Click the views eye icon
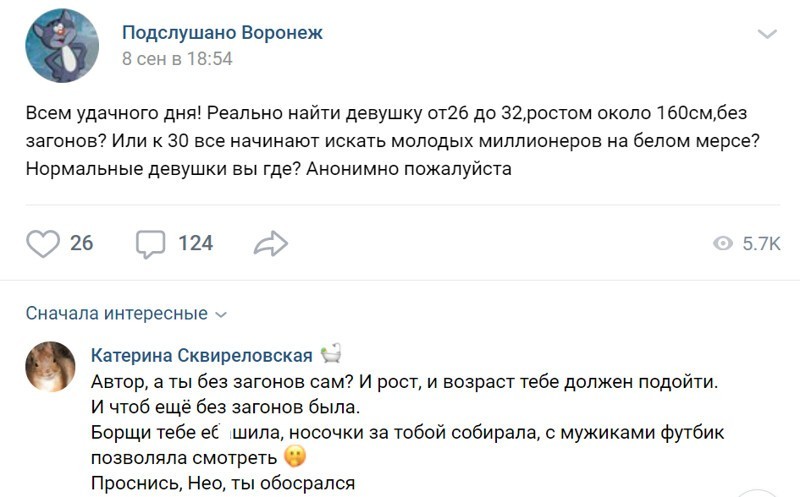Viewport: 800px width, 497px height. (x=721, y=244)
